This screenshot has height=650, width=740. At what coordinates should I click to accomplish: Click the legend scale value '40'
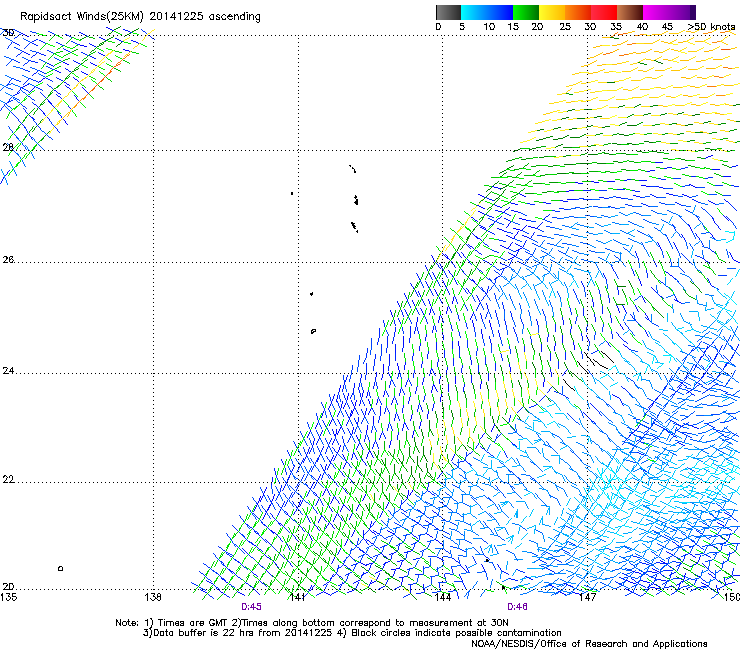pos(642,27)
